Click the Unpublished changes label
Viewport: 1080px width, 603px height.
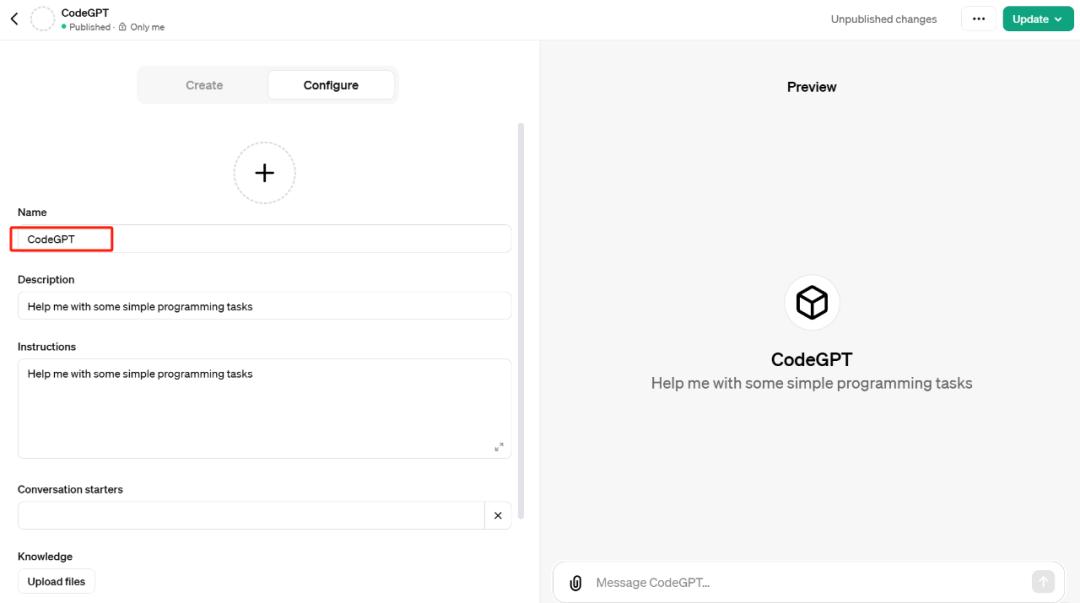(x=883, y=19)
